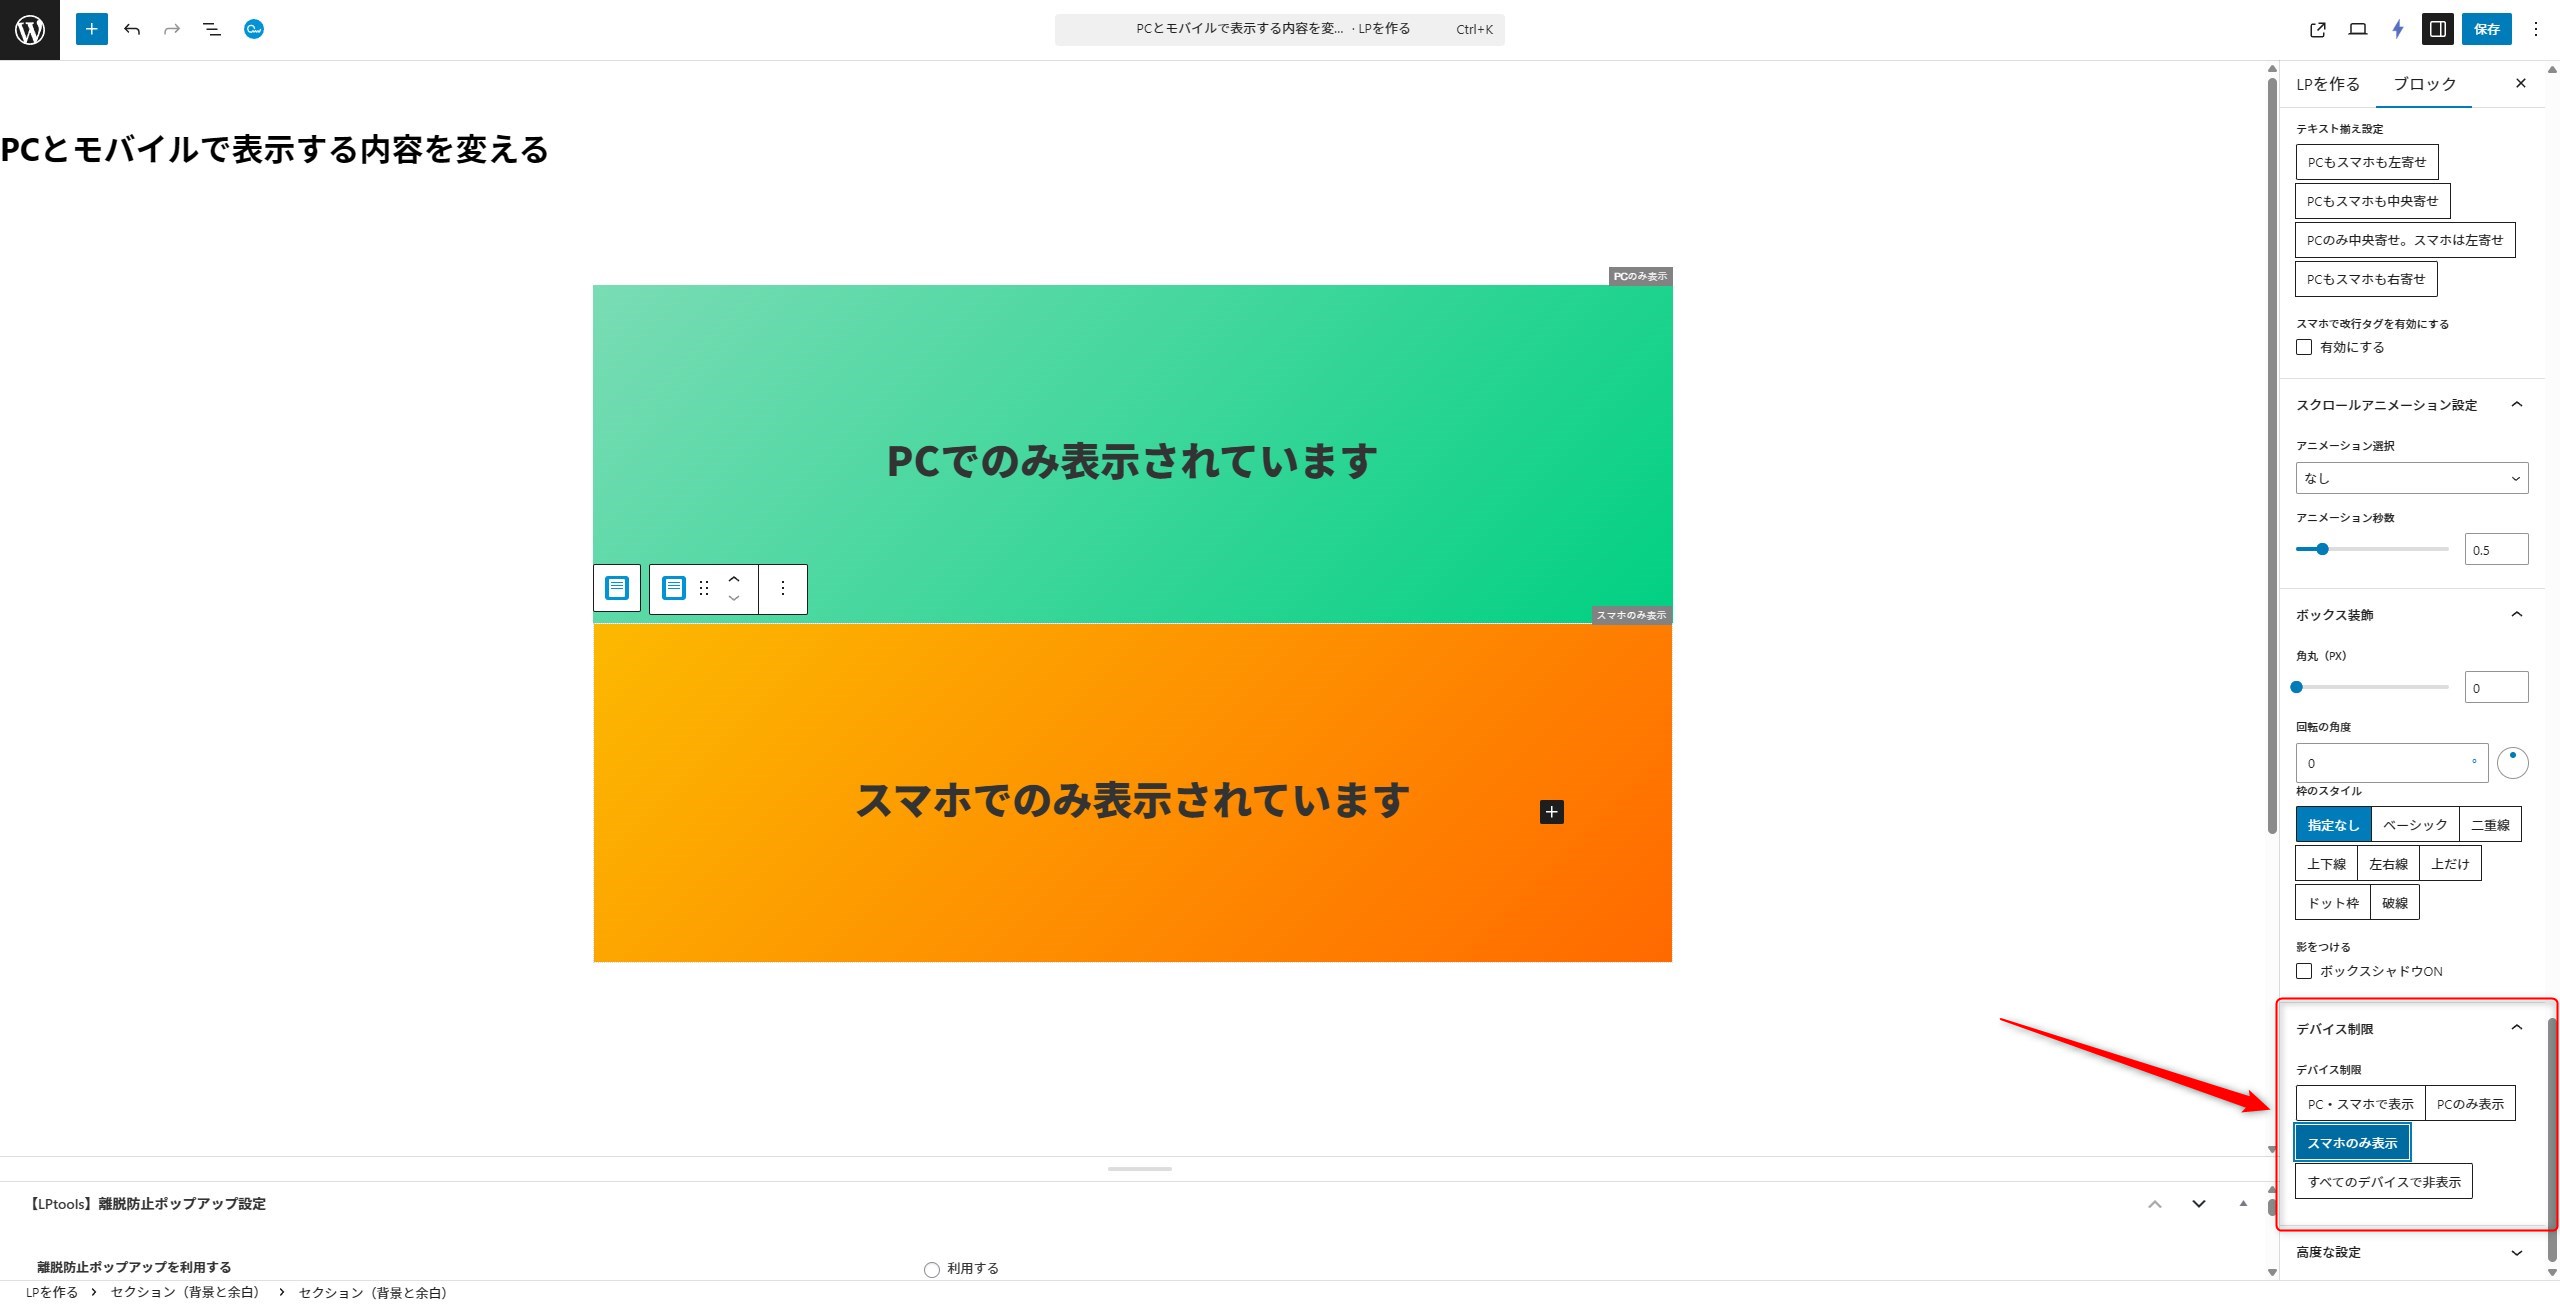Enable smartphone line break tag checkbox

pos(2304,347)
